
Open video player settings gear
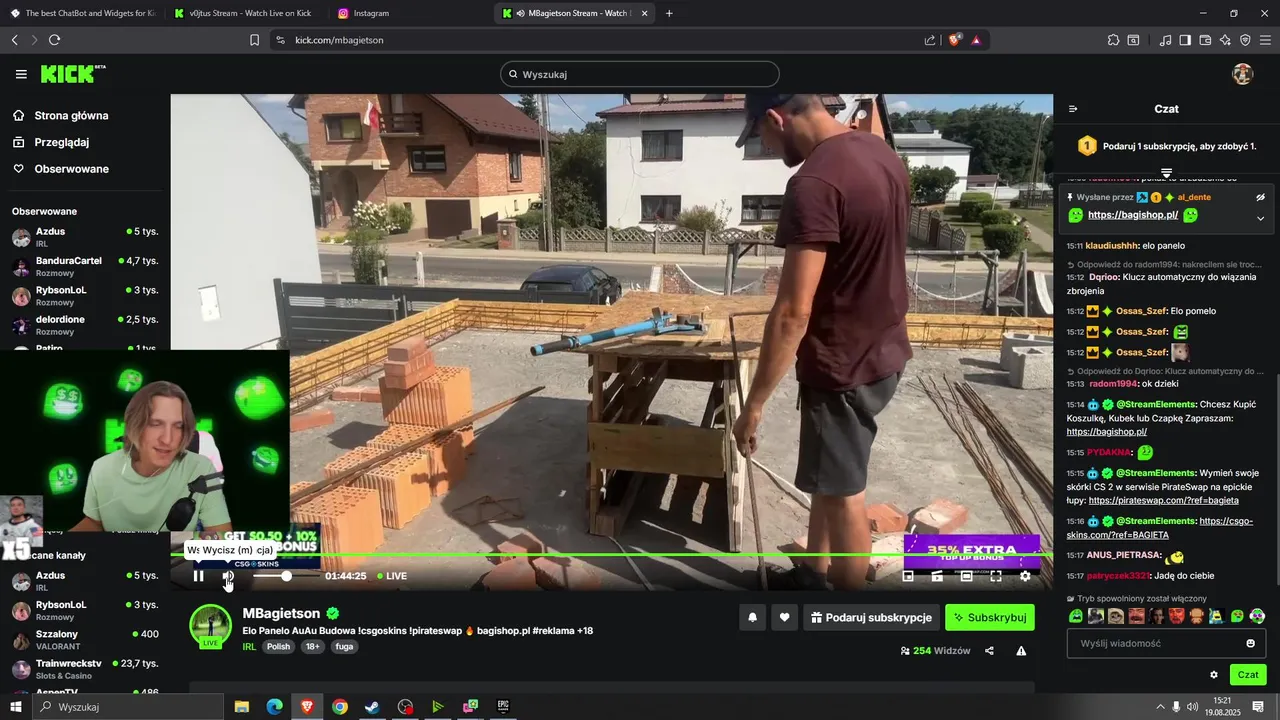click(x=1025, y=576)
